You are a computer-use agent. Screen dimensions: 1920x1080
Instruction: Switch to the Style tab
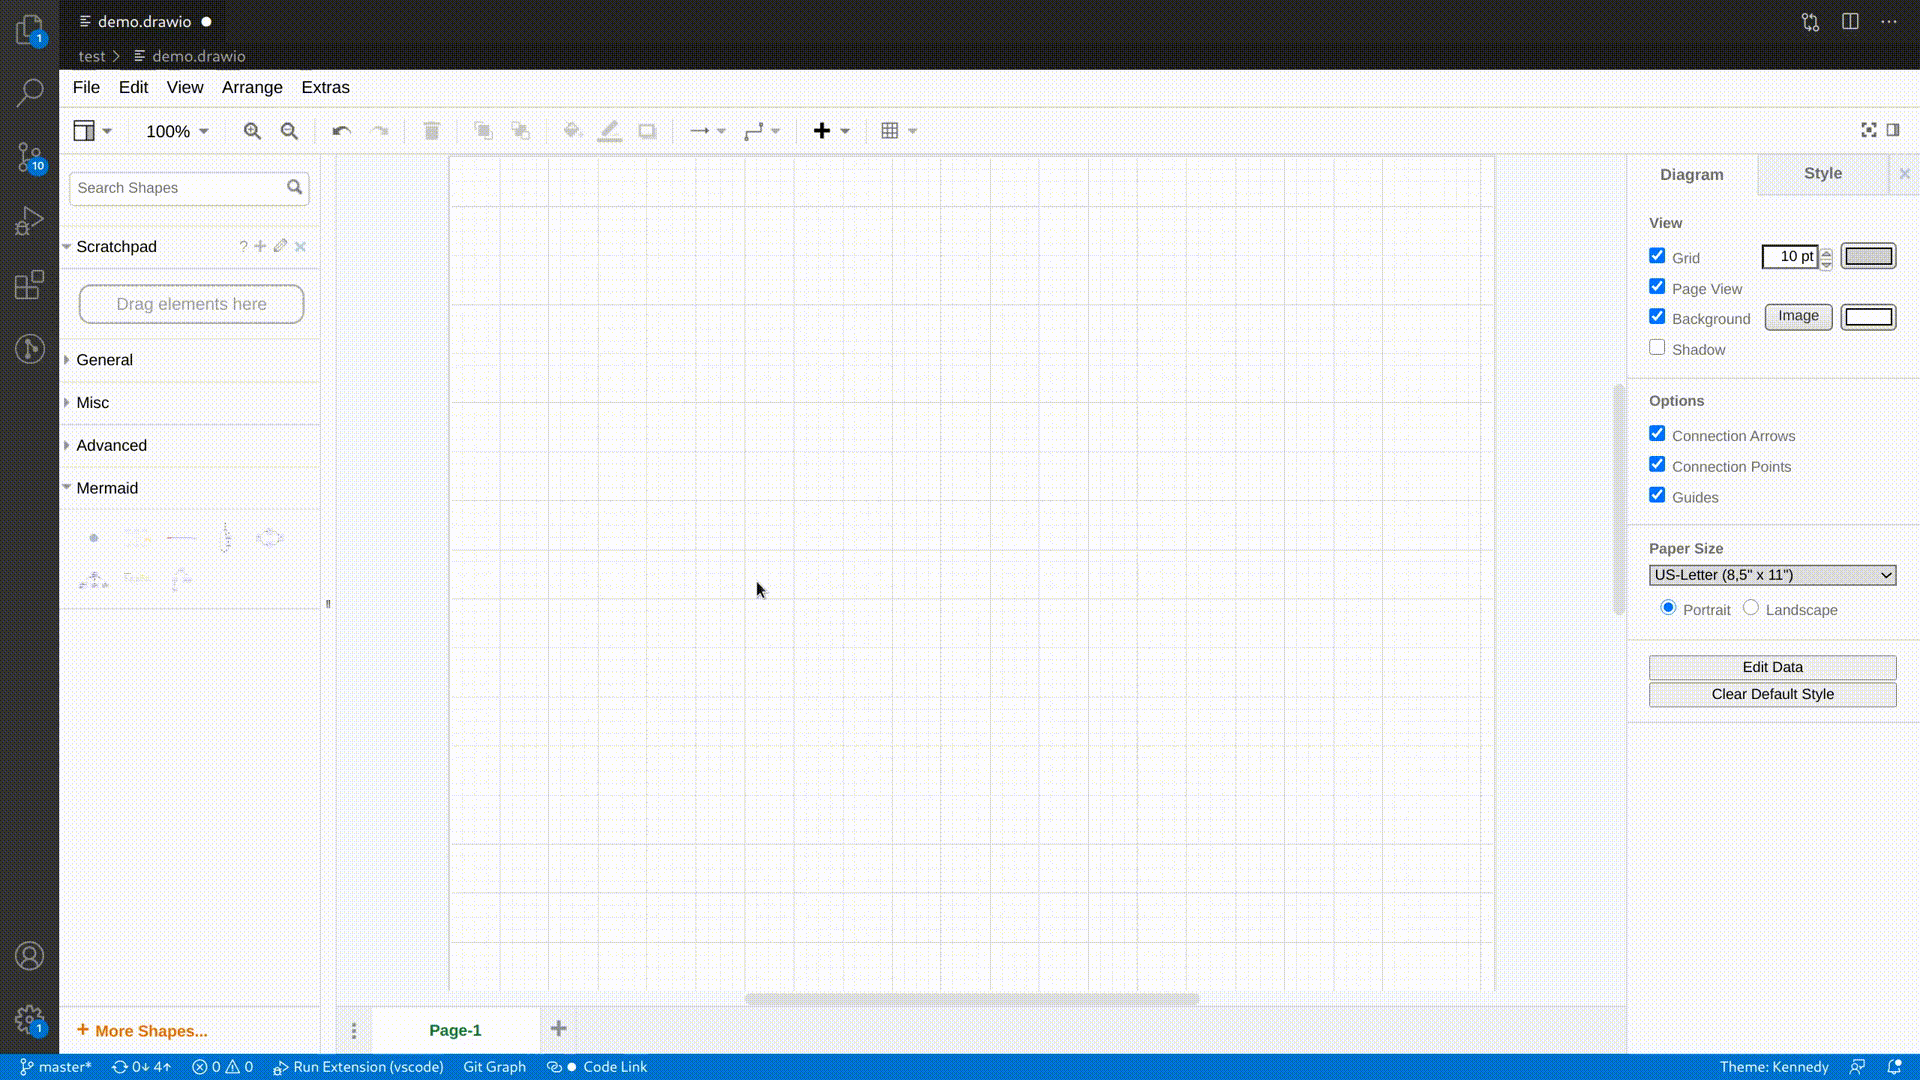tap(1822, 173)
